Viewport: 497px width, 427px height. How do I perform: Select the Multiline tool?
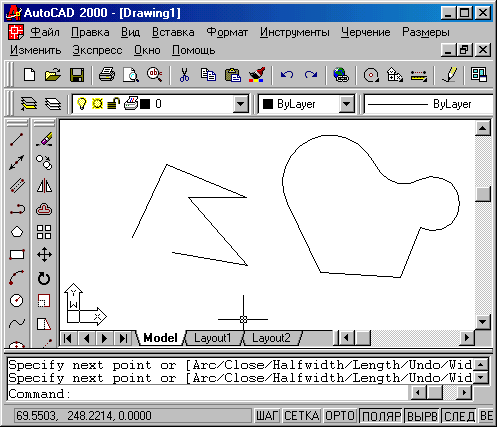point(17,185)
